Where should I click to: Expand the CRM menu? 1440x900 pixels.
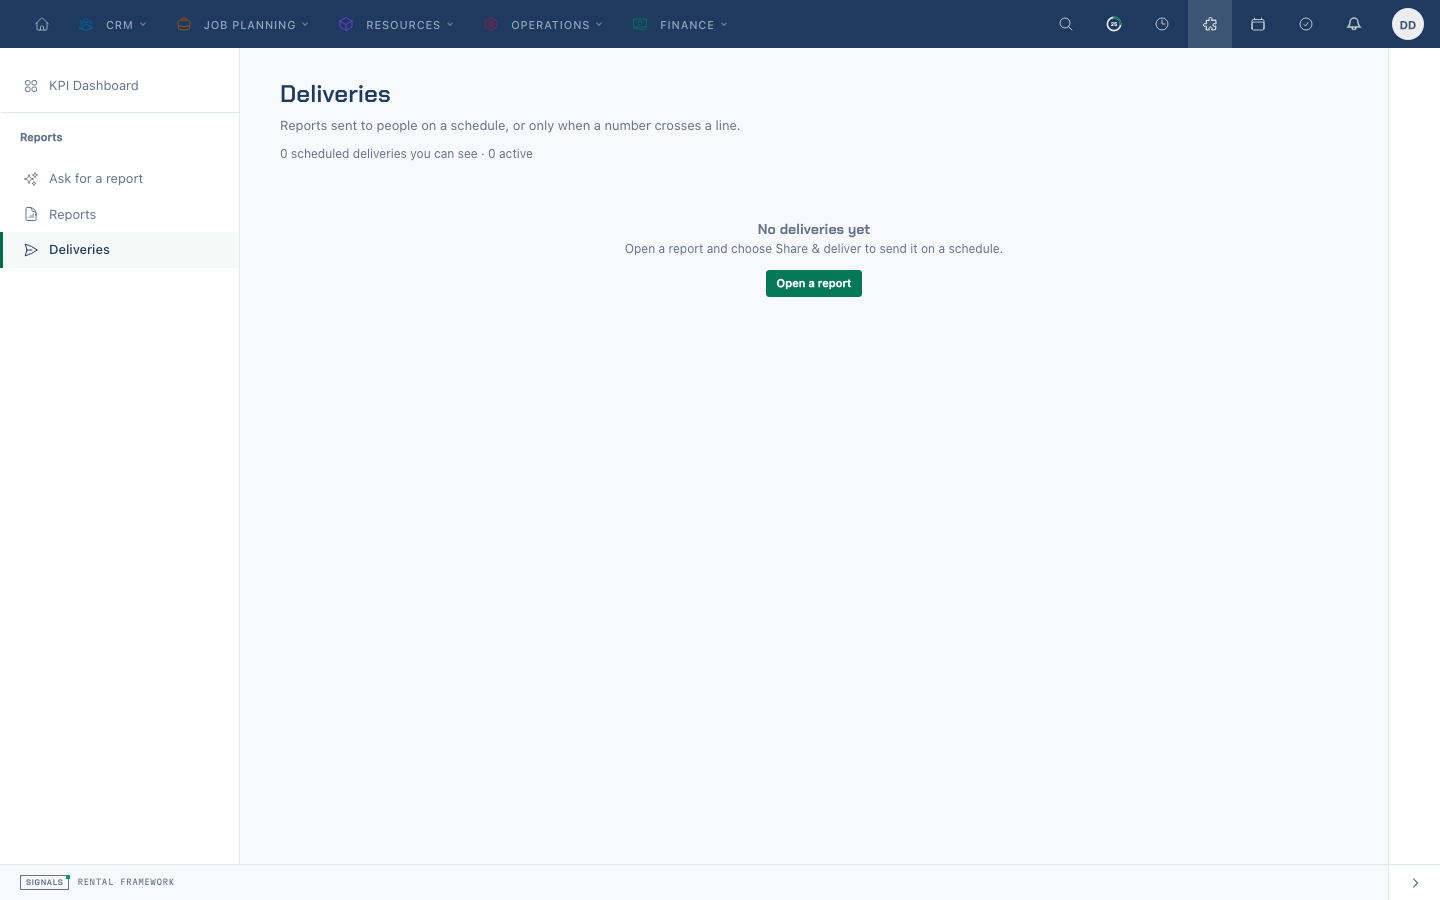(113, 24)
